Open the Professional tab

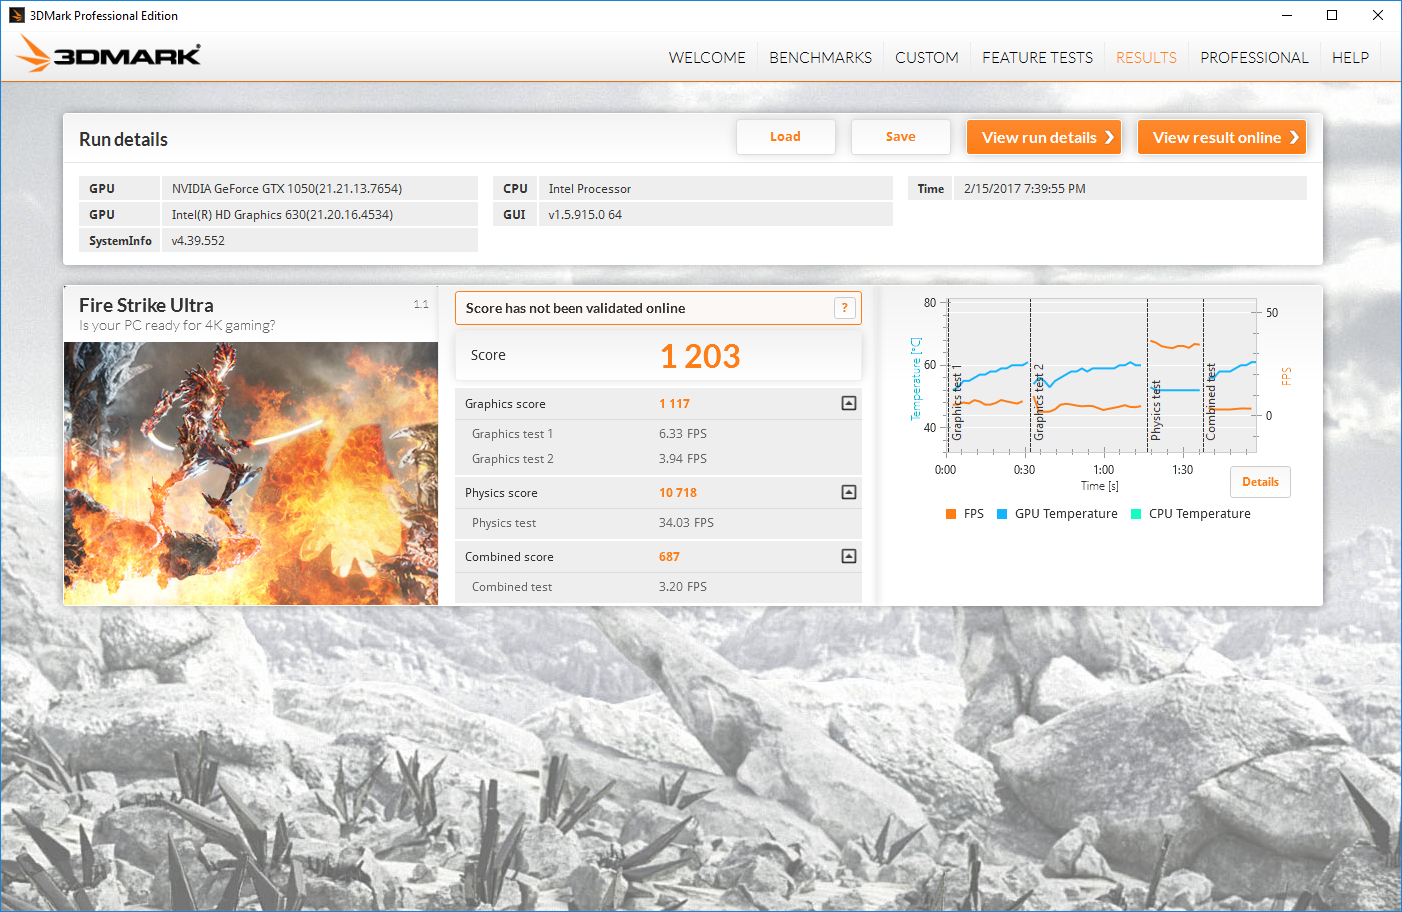(x=1254, y=58)
